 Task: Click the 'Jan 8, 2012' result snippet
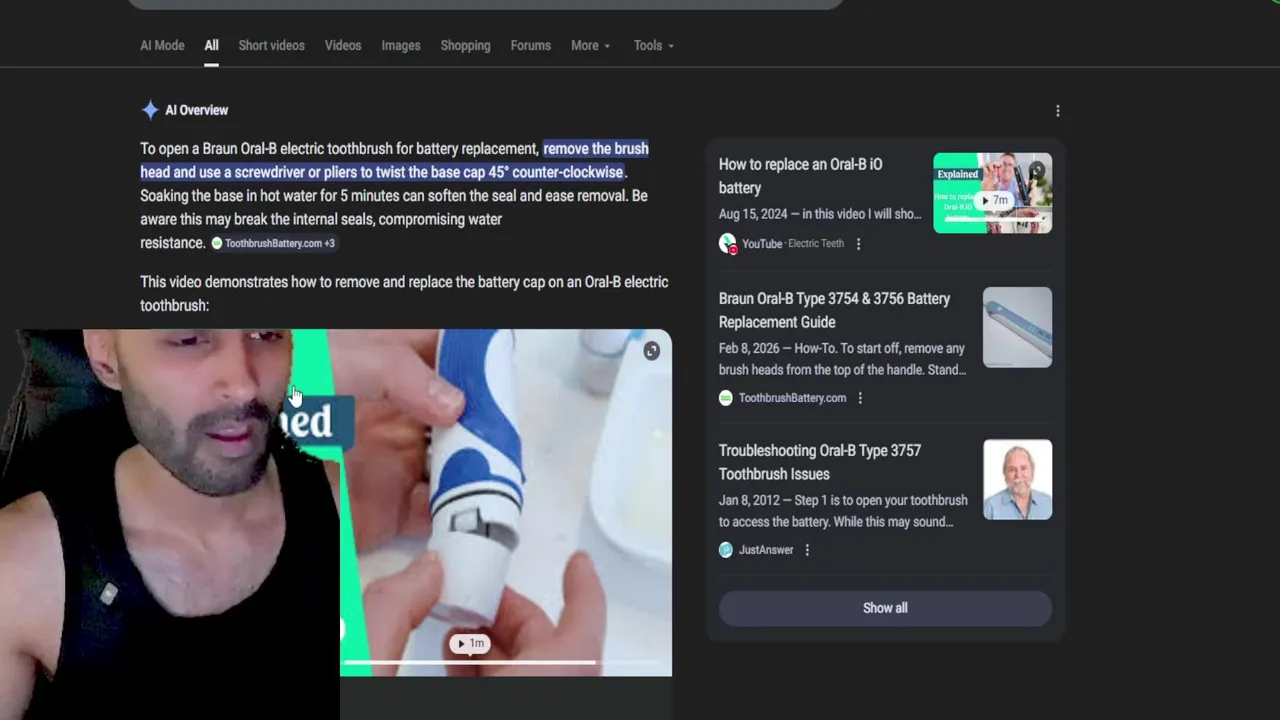click(x=842, y=511)
